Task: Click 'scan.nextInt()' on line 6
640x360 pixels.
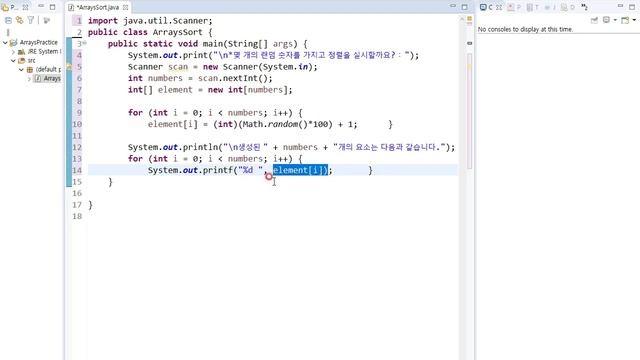Action: [x=232, y=78]
